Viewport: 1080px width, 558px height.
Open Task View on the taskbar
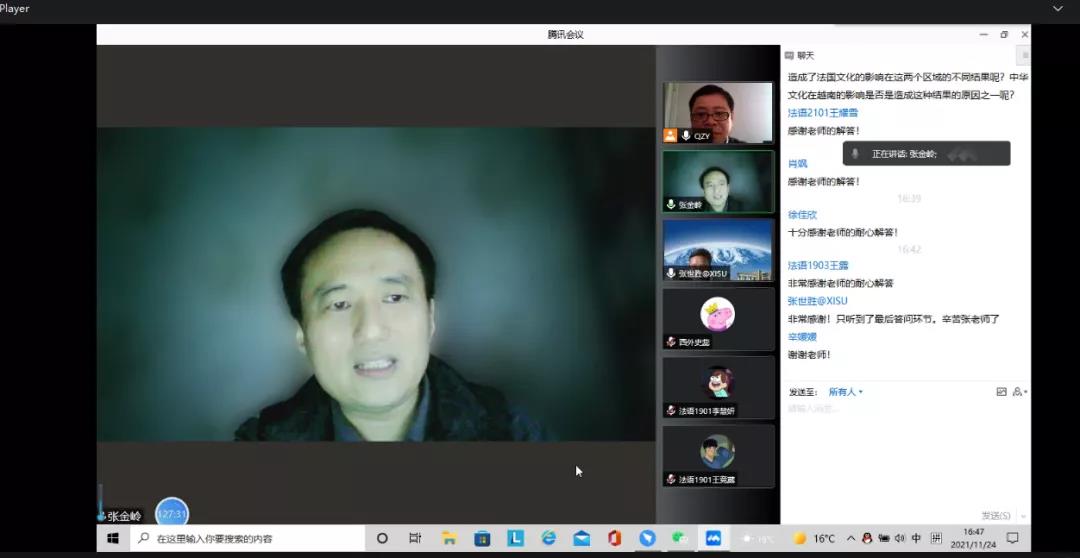coord(415,538)
